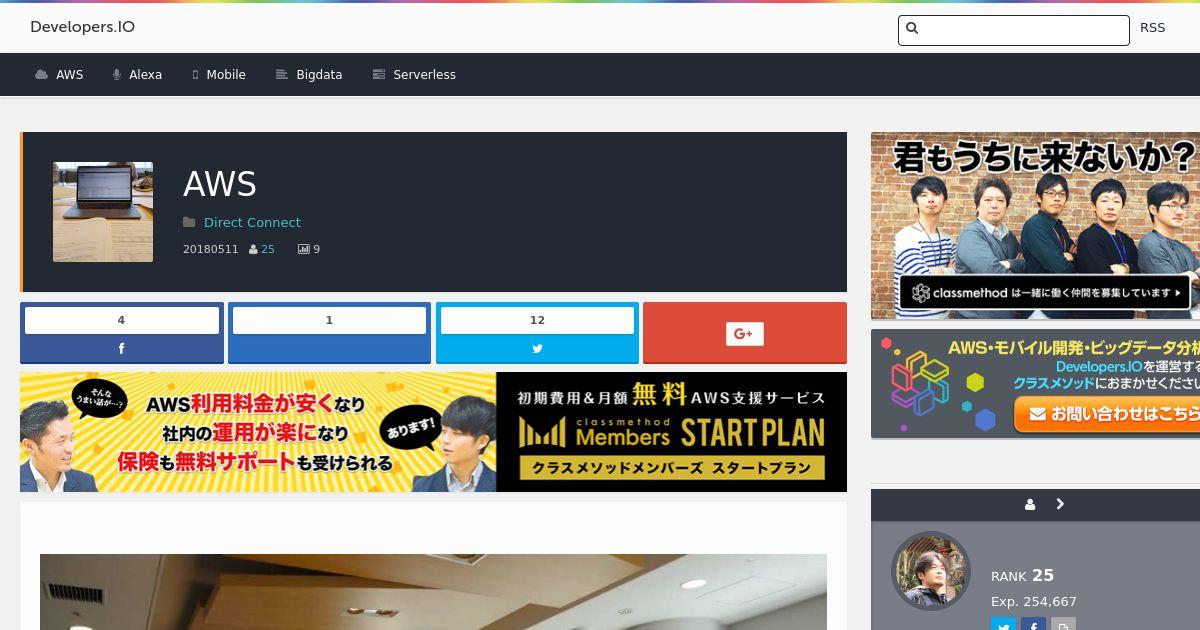Open author's gray document icon
This screenshot has width=1200, height=630.
pyautogui.click(x=1063, y=624)
